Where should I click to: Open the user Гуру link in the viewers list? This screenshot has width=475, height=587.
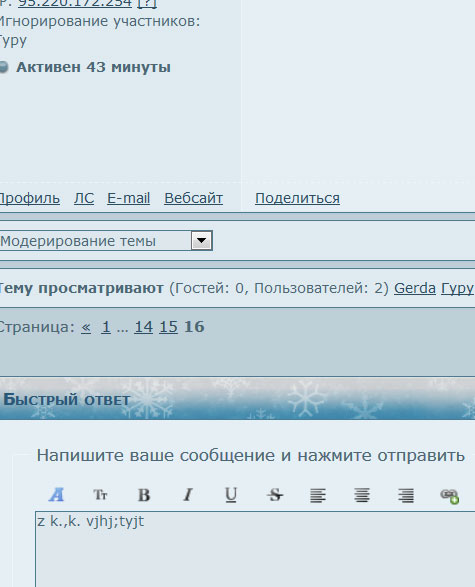coord(458,288)
